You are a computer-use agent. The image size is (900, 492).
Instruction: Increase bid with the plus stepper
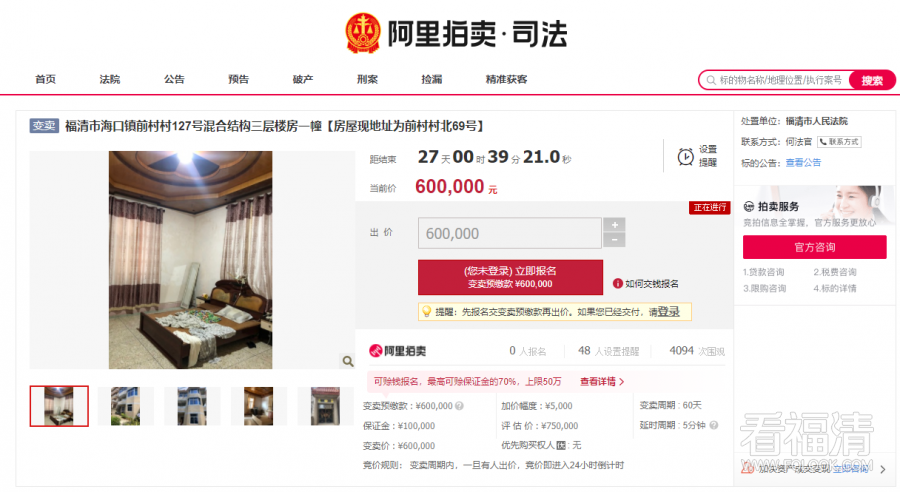[614, 224]
